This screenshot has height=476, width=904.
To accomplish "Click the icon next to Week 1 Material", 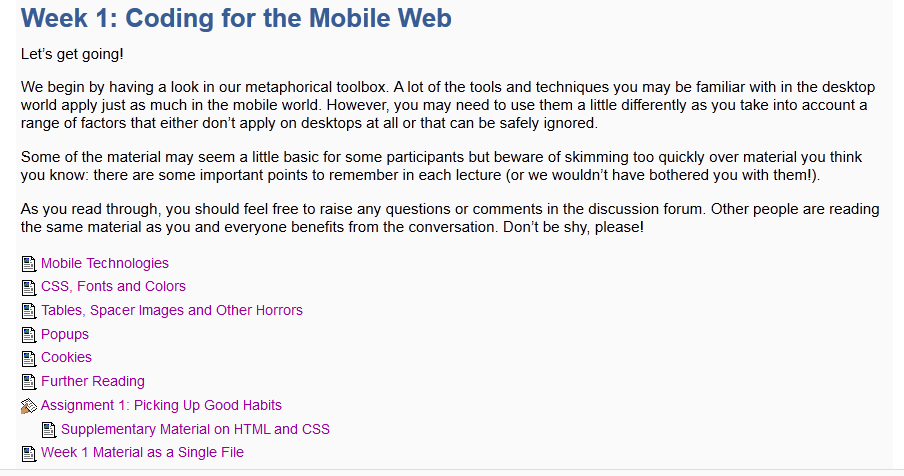I will click(28, 453).
